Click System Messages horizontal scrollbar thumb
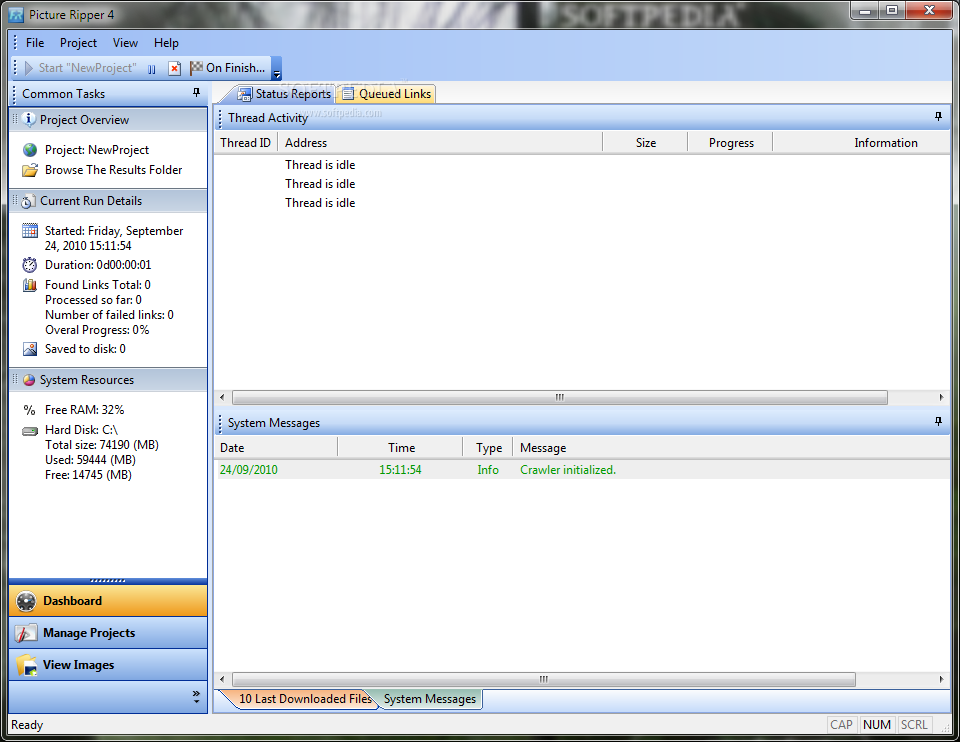960x742 pixels. [x=544, y=680]
